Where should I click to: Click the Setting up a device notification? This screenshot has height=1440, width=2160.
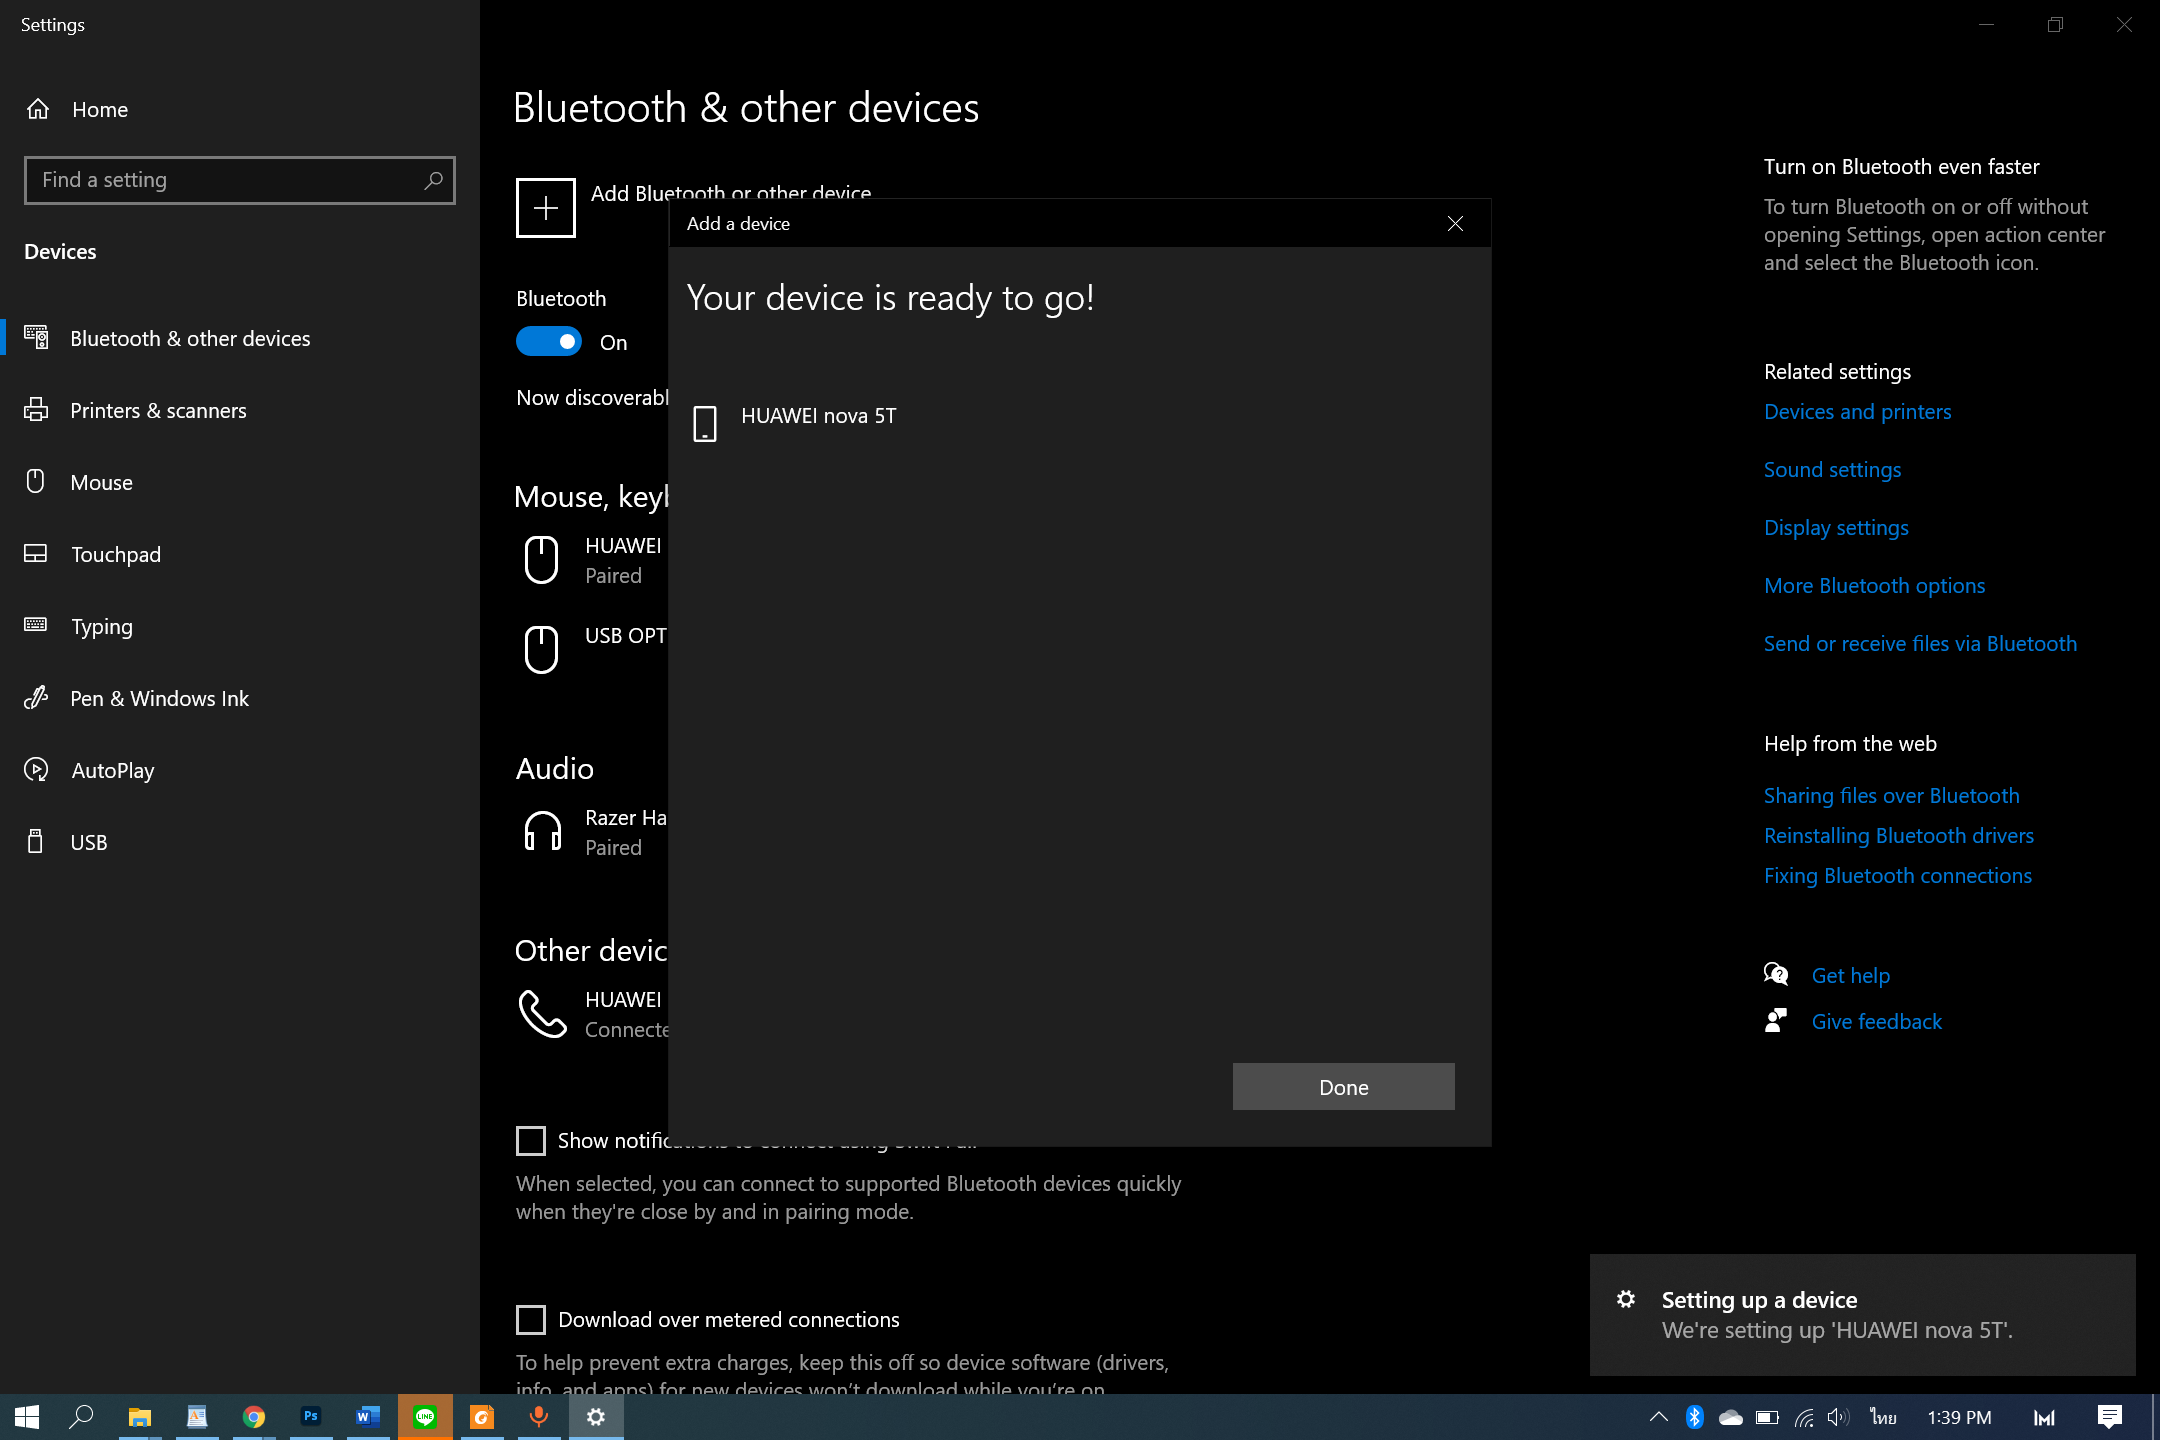(1862, 1315)
